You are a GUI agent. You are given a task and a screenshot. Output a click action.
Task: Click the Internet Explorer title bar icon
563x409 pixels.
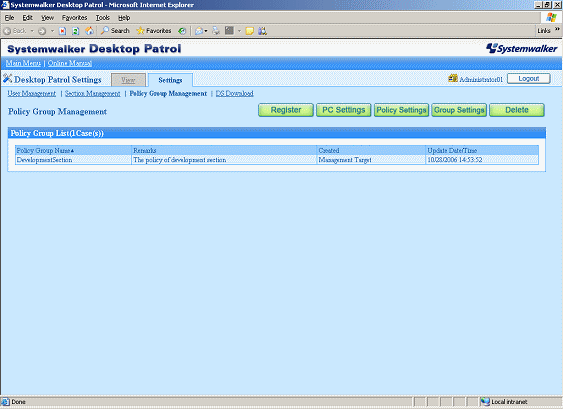tap(5, 5)
